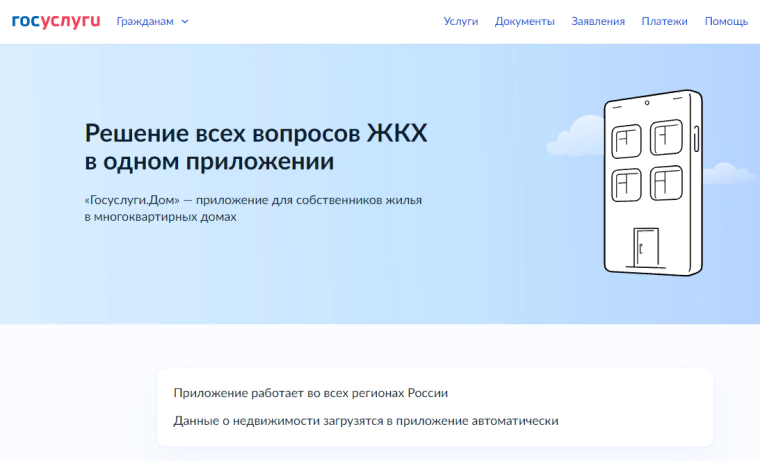Screen dimensions: 760x461
Task: Select Платежи in the top navigation
Action: (664, 21)
